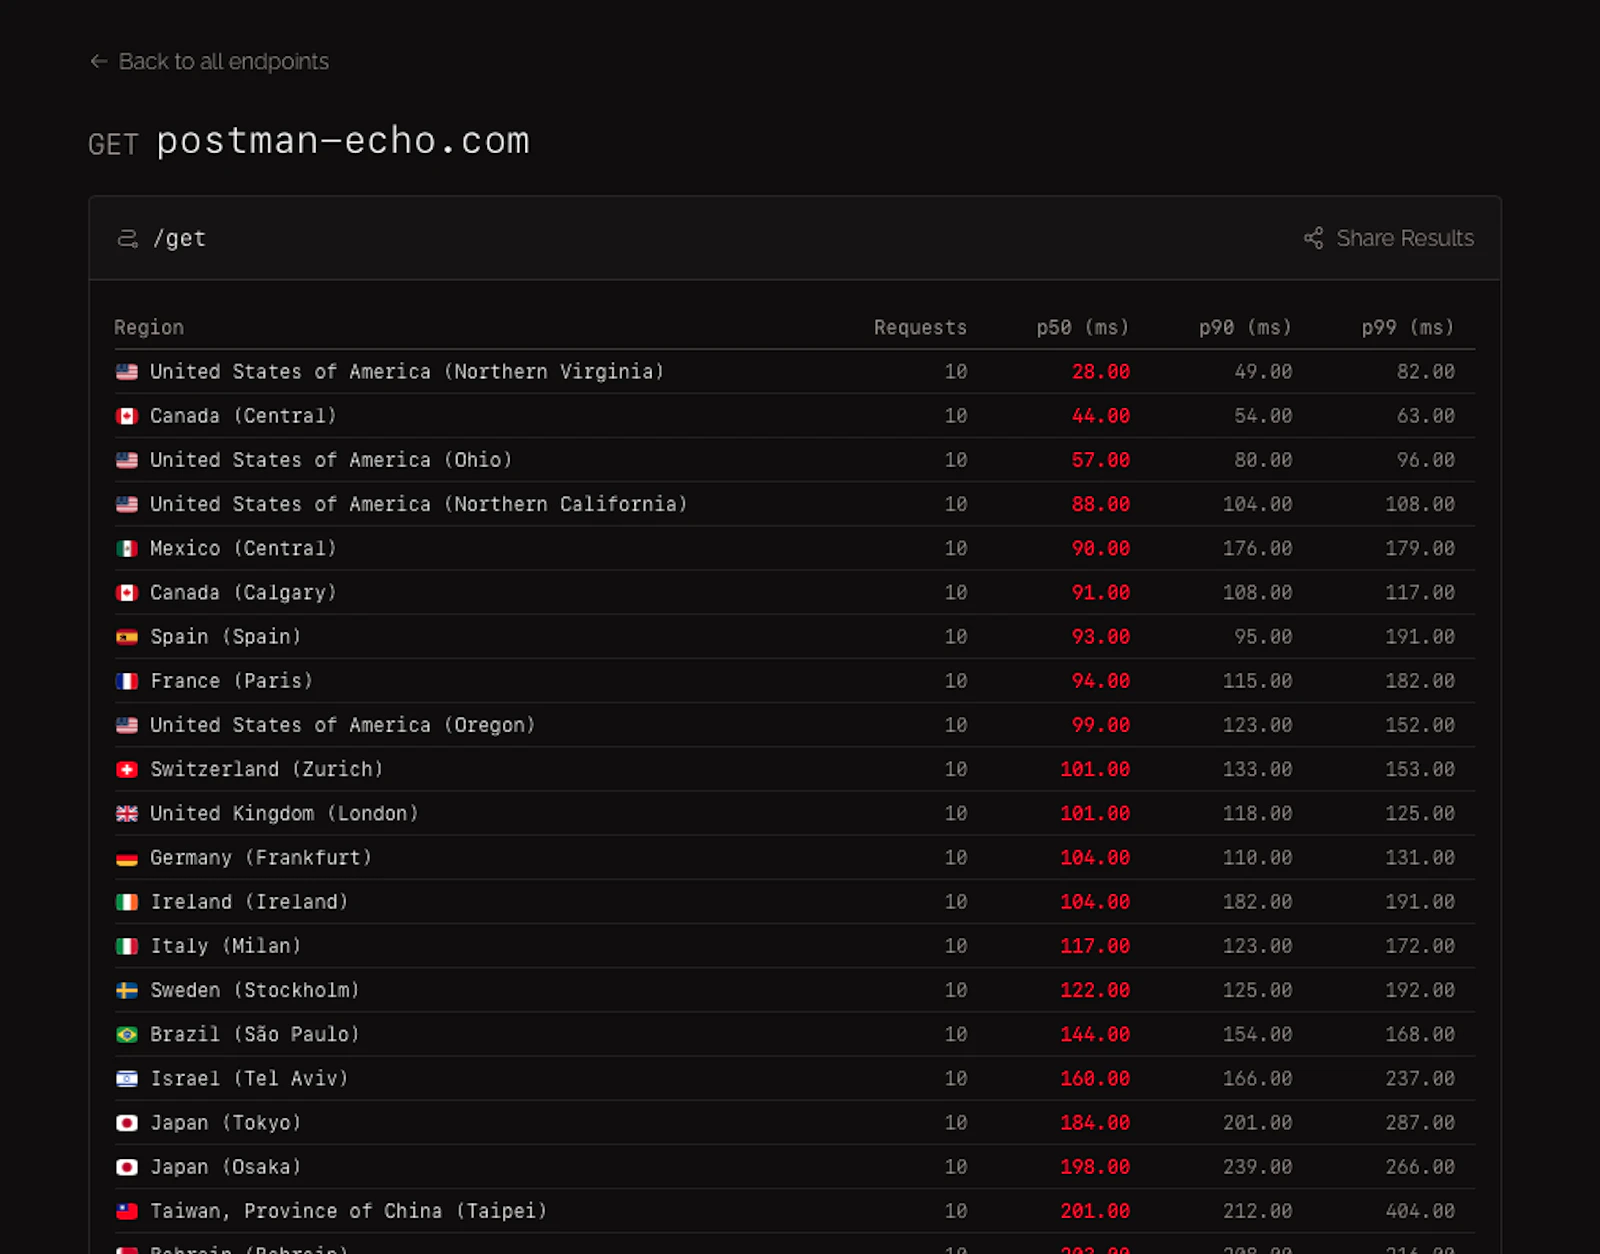Click the 182.00 p90 value for Ireland
This screenshot has width=1600, height=1254.
pyautogui.click(x=1257, y=902)
